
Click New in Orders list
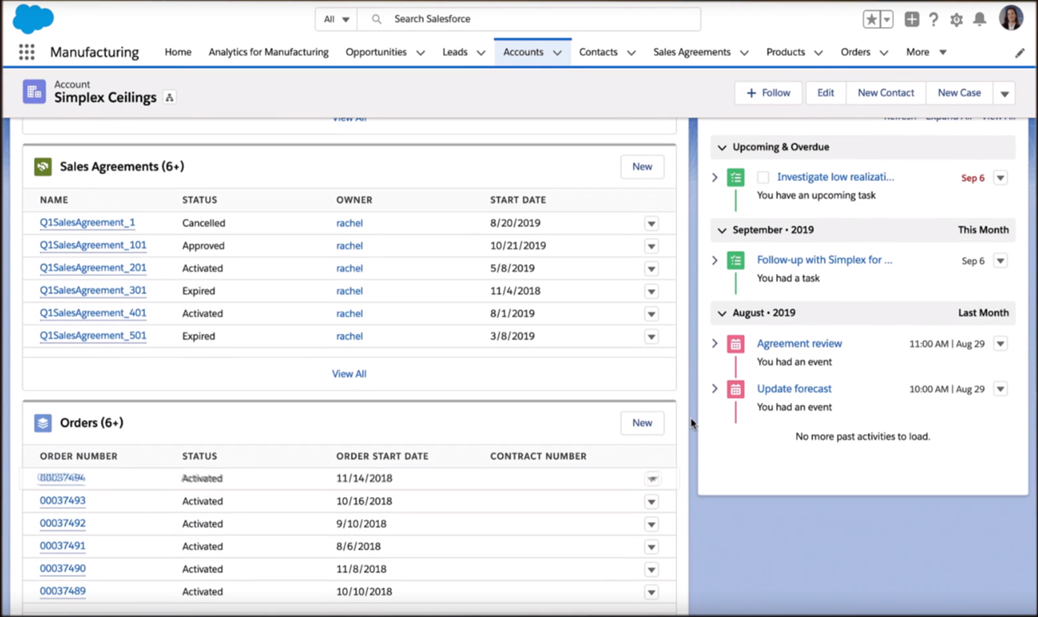[642, 423]
